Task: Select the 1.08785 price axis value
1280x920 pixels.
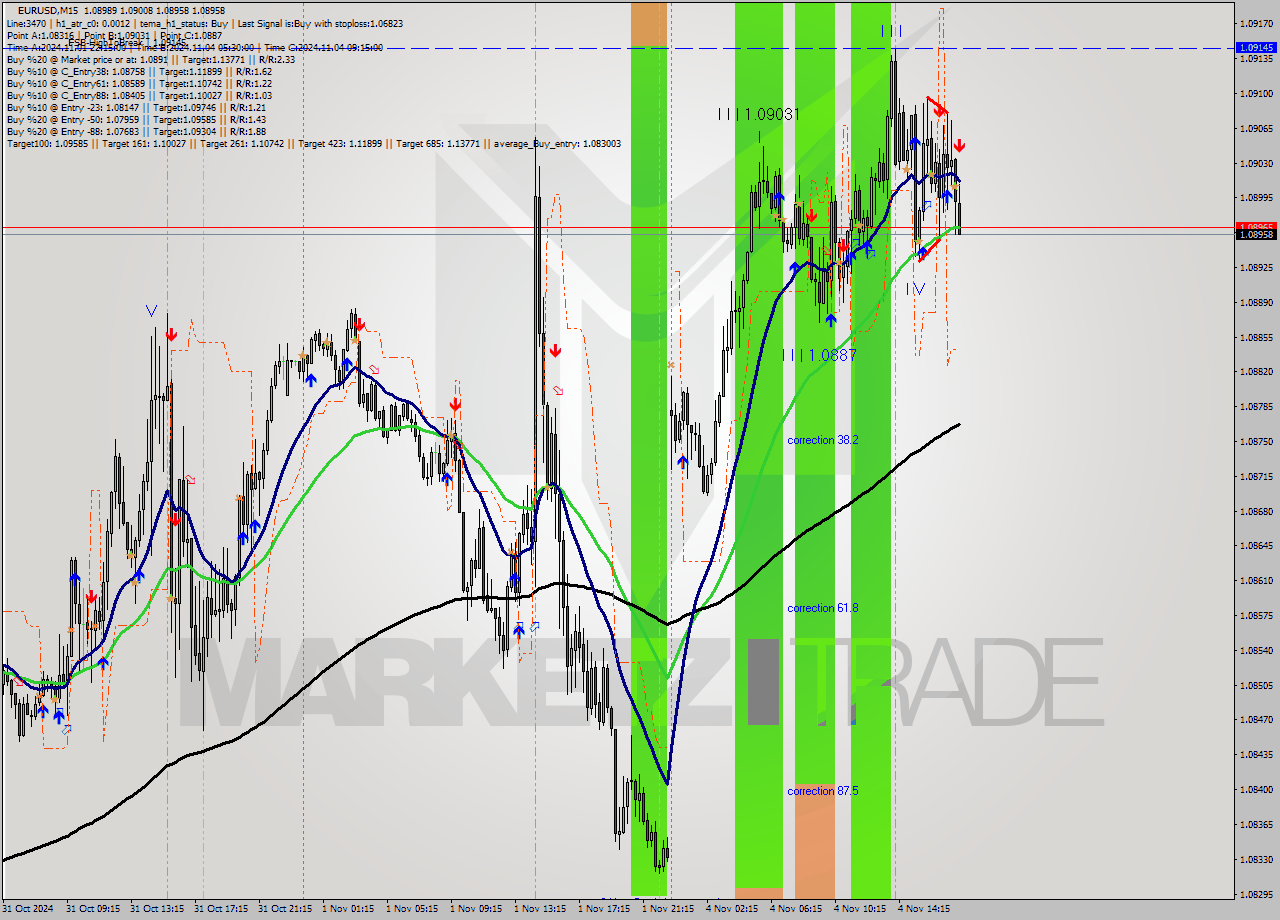Action: tap(1256, 407)
